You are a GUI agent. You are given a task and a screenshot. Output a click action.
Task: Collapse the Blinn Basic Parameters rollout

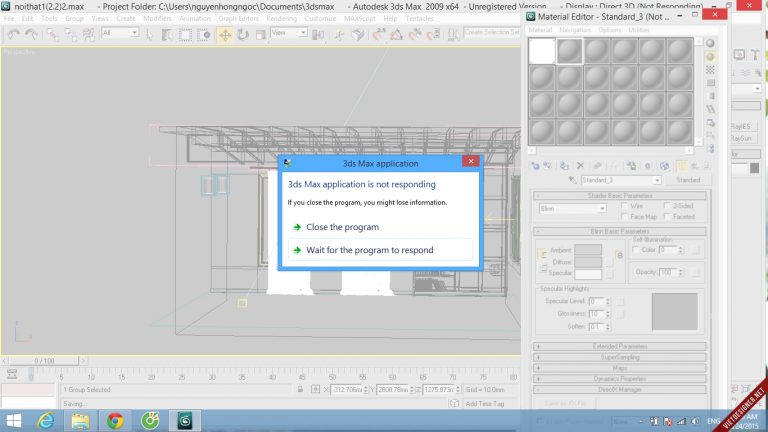pos(620,231)
